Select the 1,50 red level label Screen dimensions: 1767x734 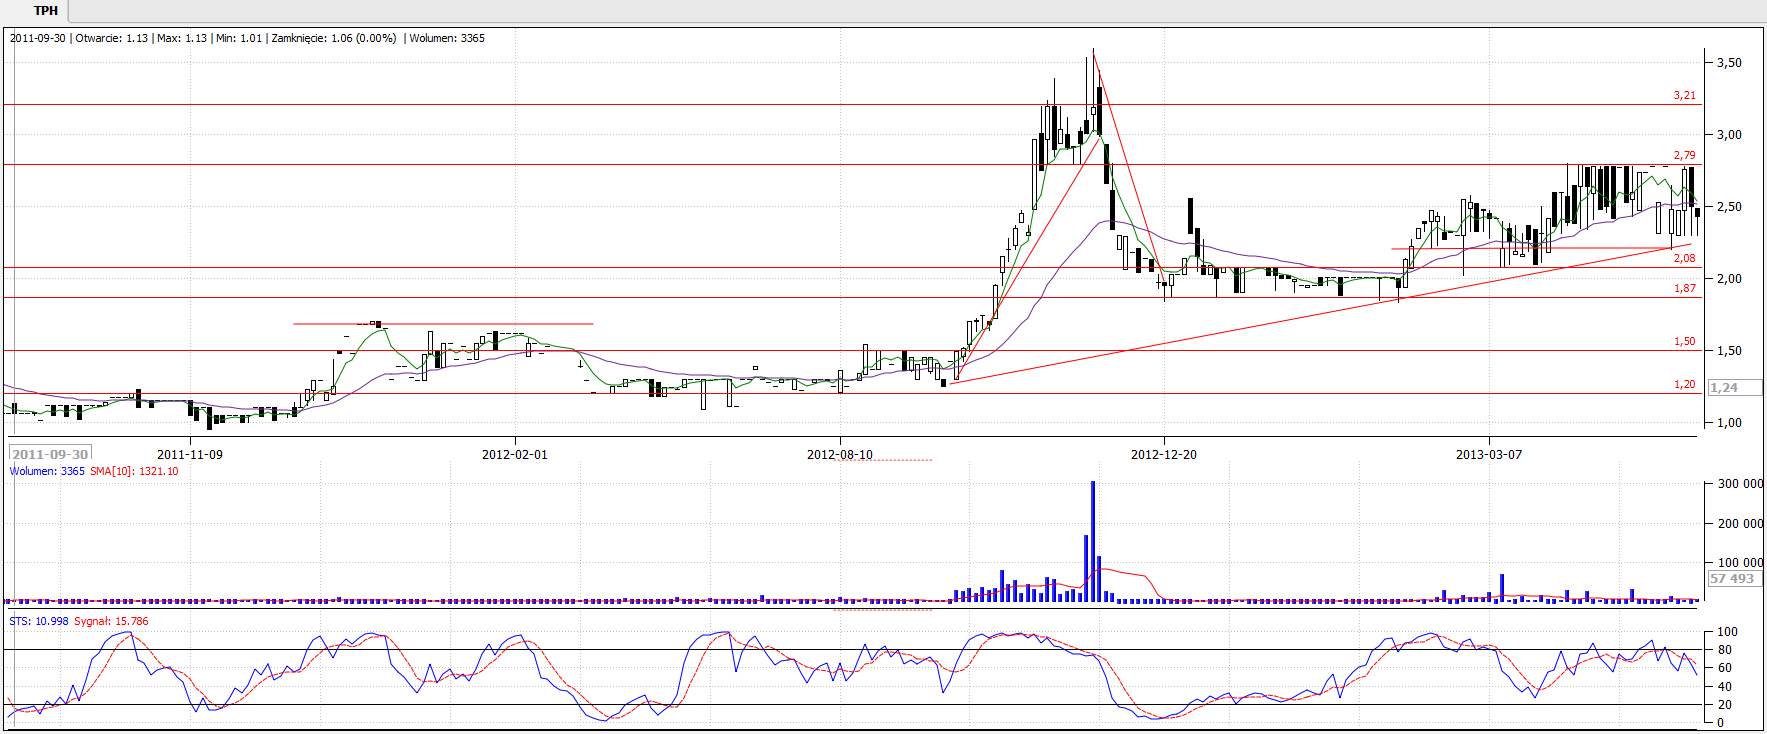1684,342
